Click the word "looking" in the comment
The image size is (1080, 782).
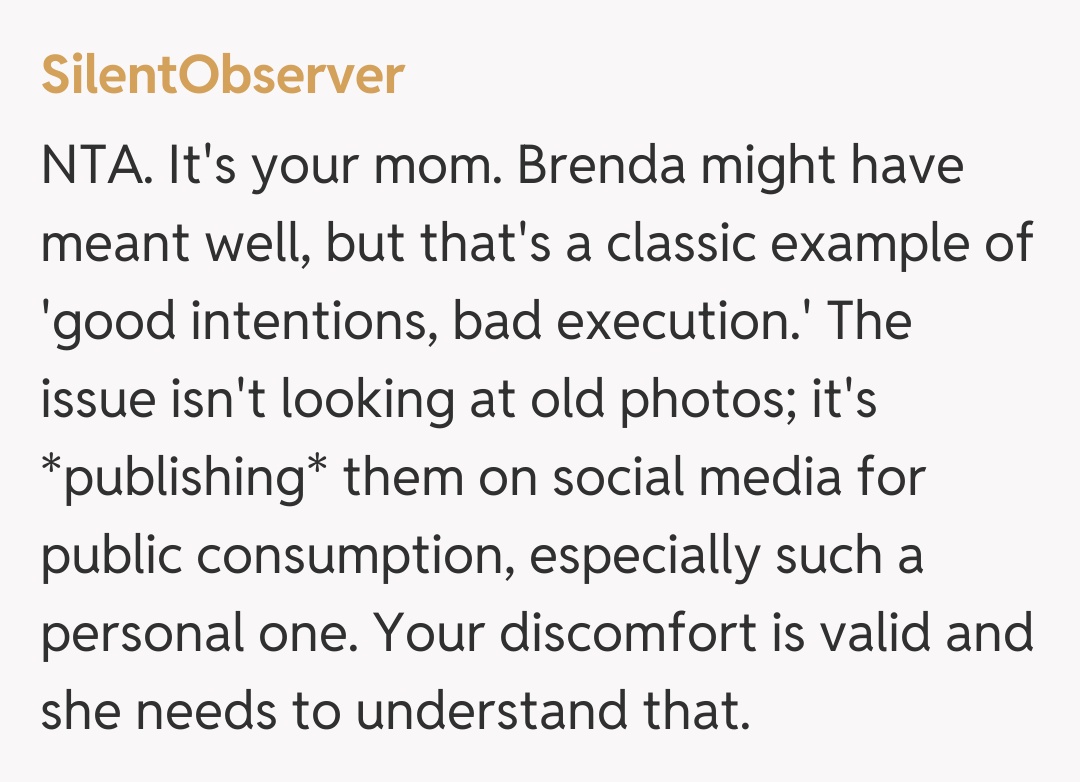click(x=352, y=400)
